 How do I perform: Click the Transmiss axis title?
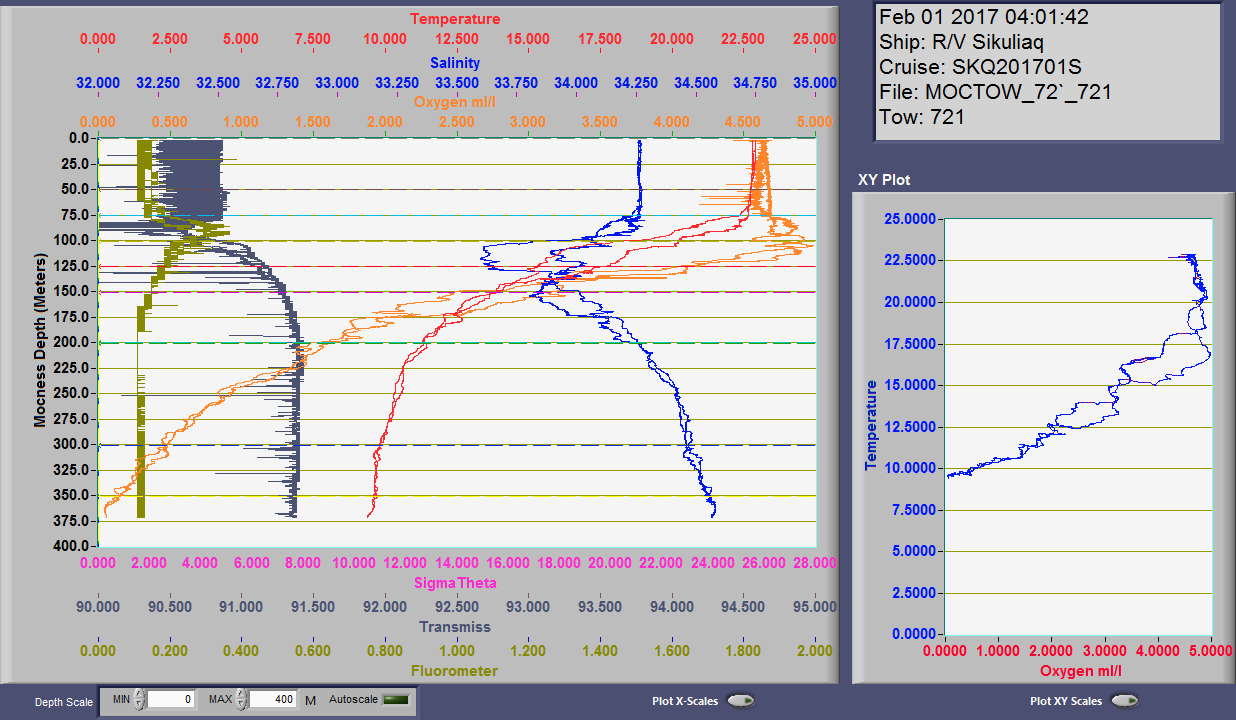[455, 627]
